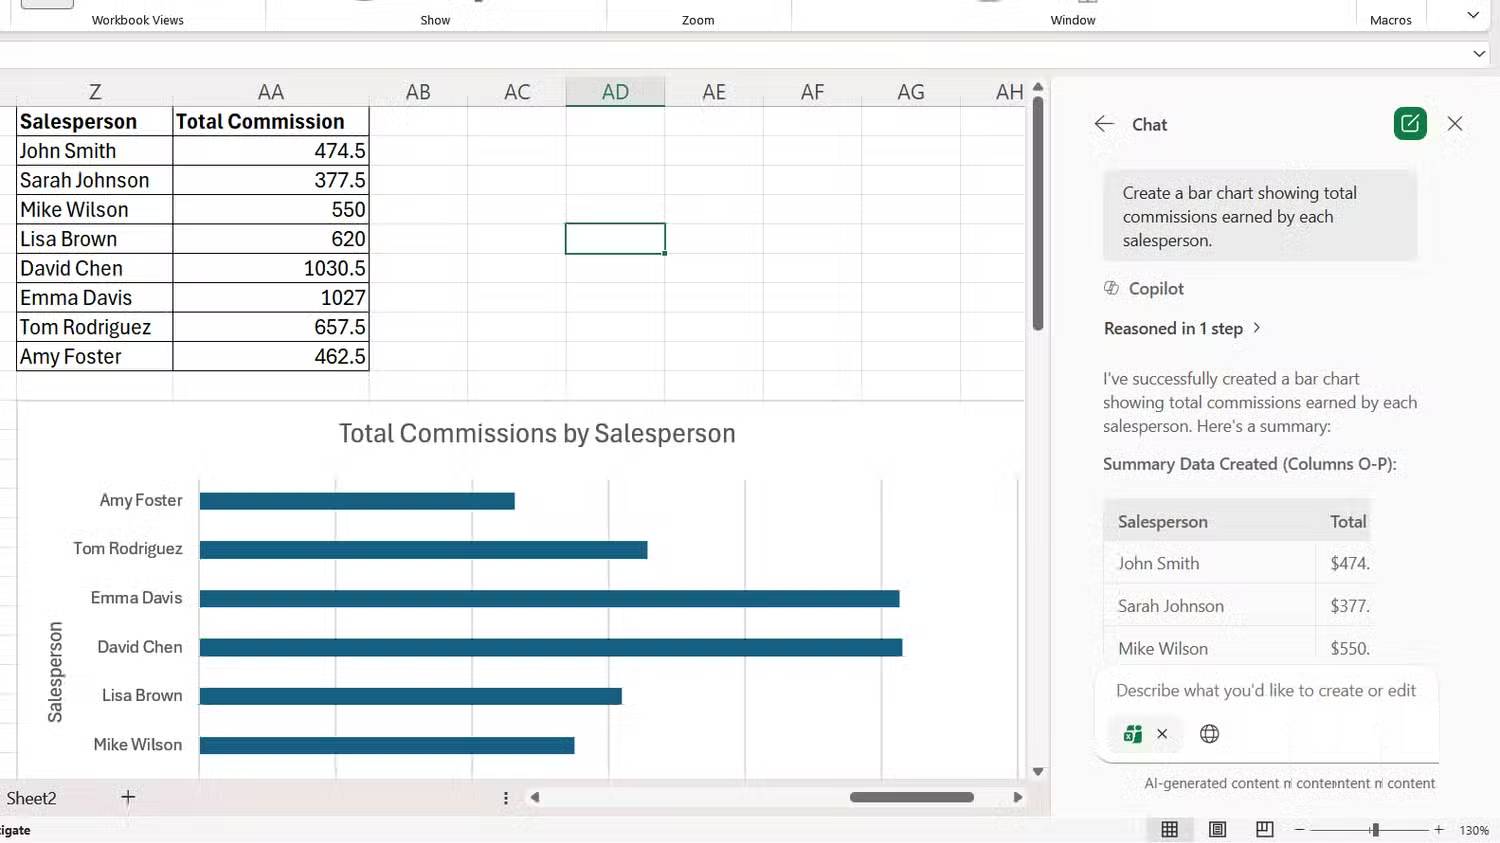
Task: Click the back arrow in the Chat panel
Action: click(x=1103, y=123)
